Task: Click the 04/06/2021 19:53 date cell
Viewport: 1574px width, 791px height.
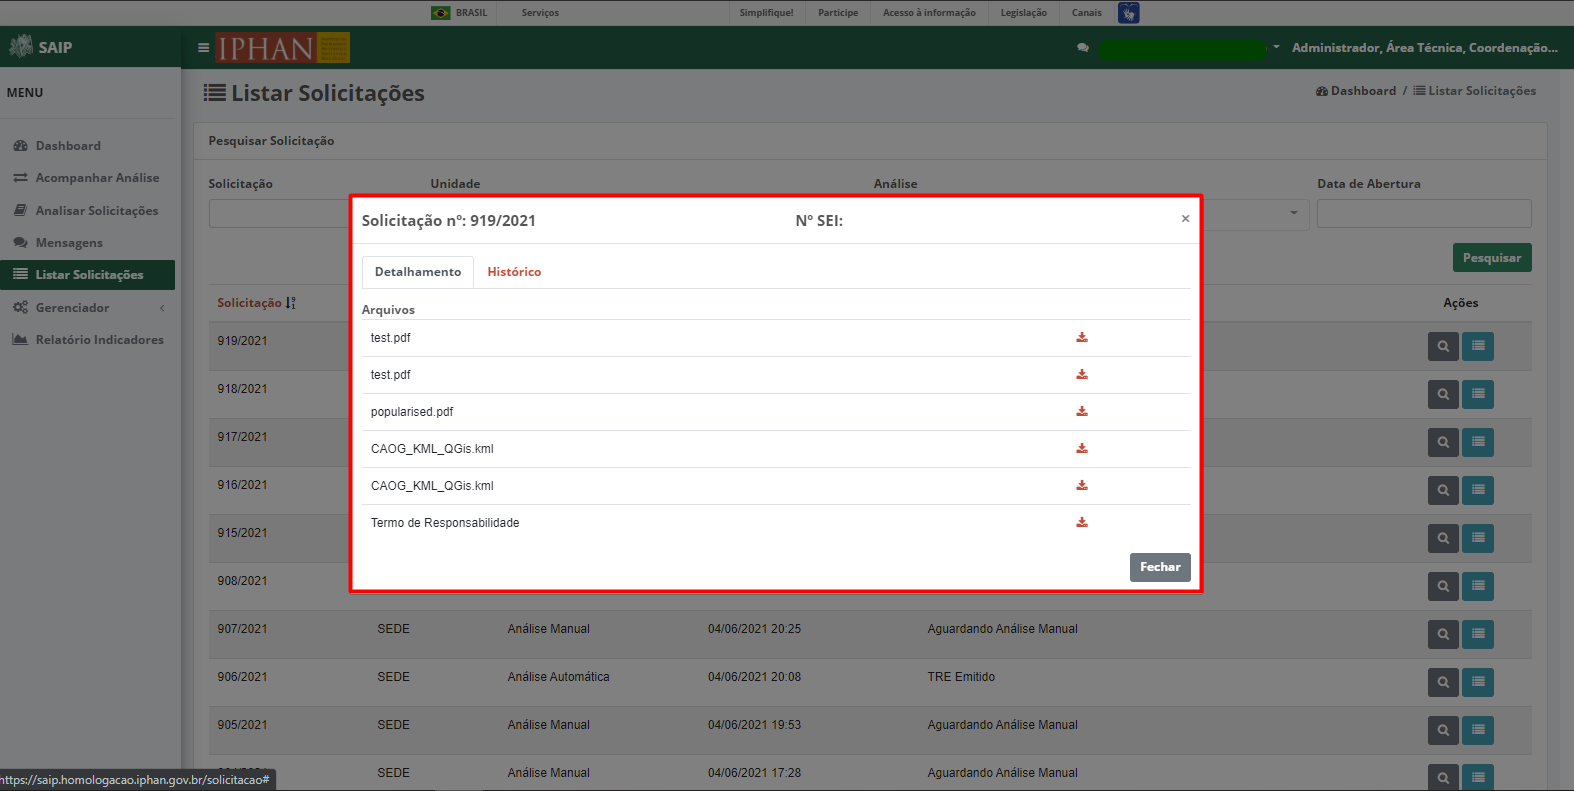Action: [754, 725]
